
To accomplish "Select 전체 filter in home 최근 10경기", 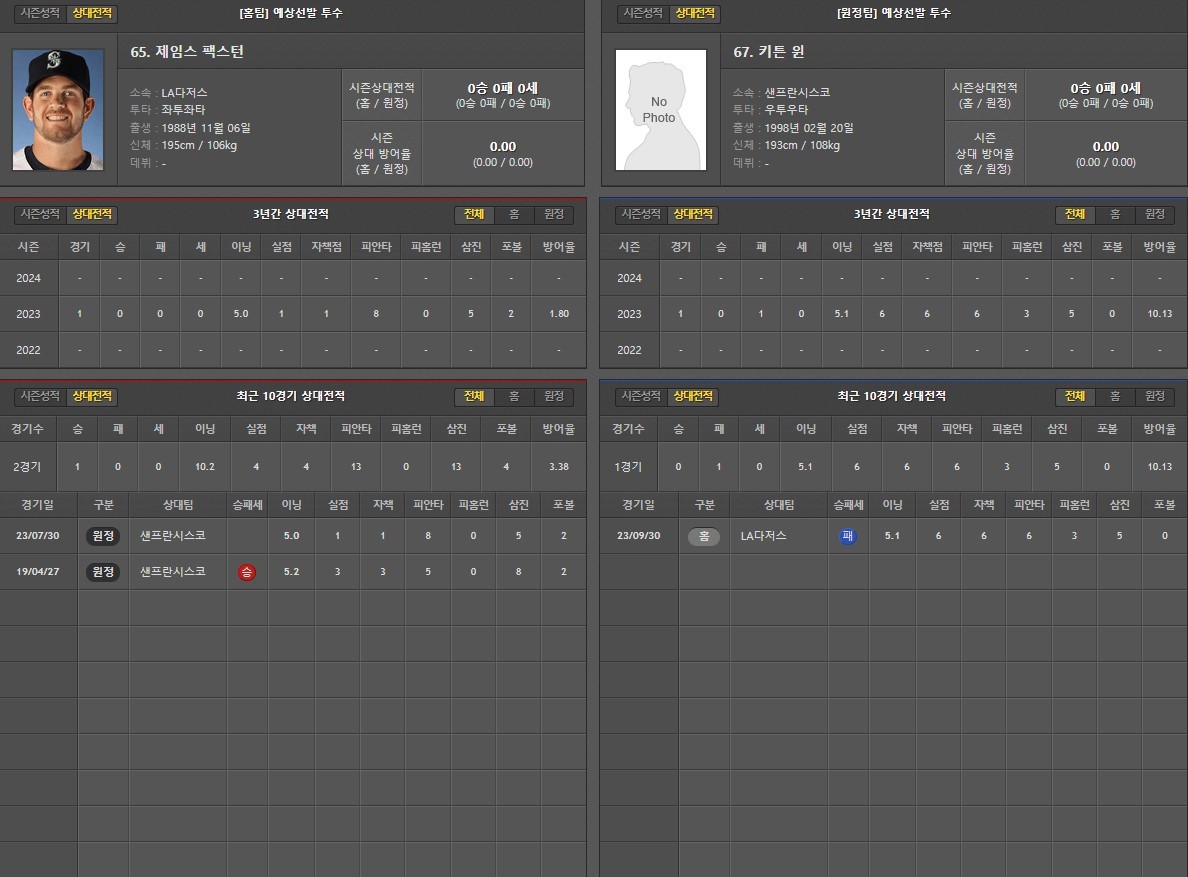I will tap(474, 396).
